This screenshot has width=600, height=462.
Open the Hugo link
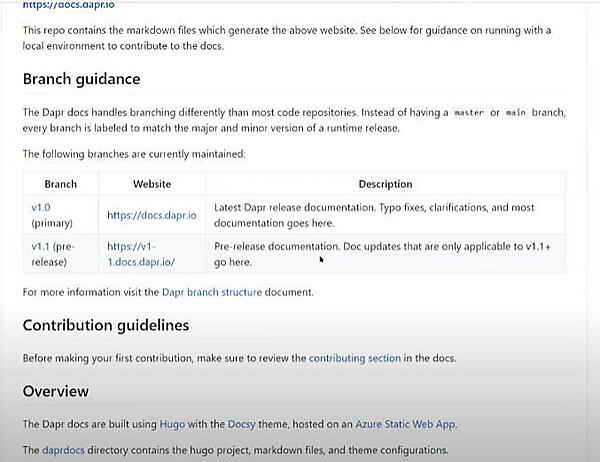tap(197, 424)
